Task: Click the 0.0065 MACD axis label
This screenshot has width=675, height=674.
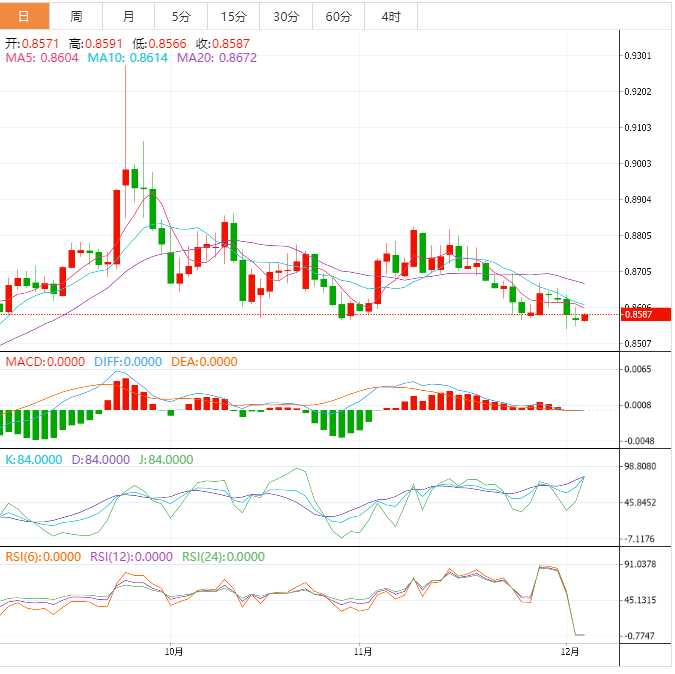Action: pos(638,369)
